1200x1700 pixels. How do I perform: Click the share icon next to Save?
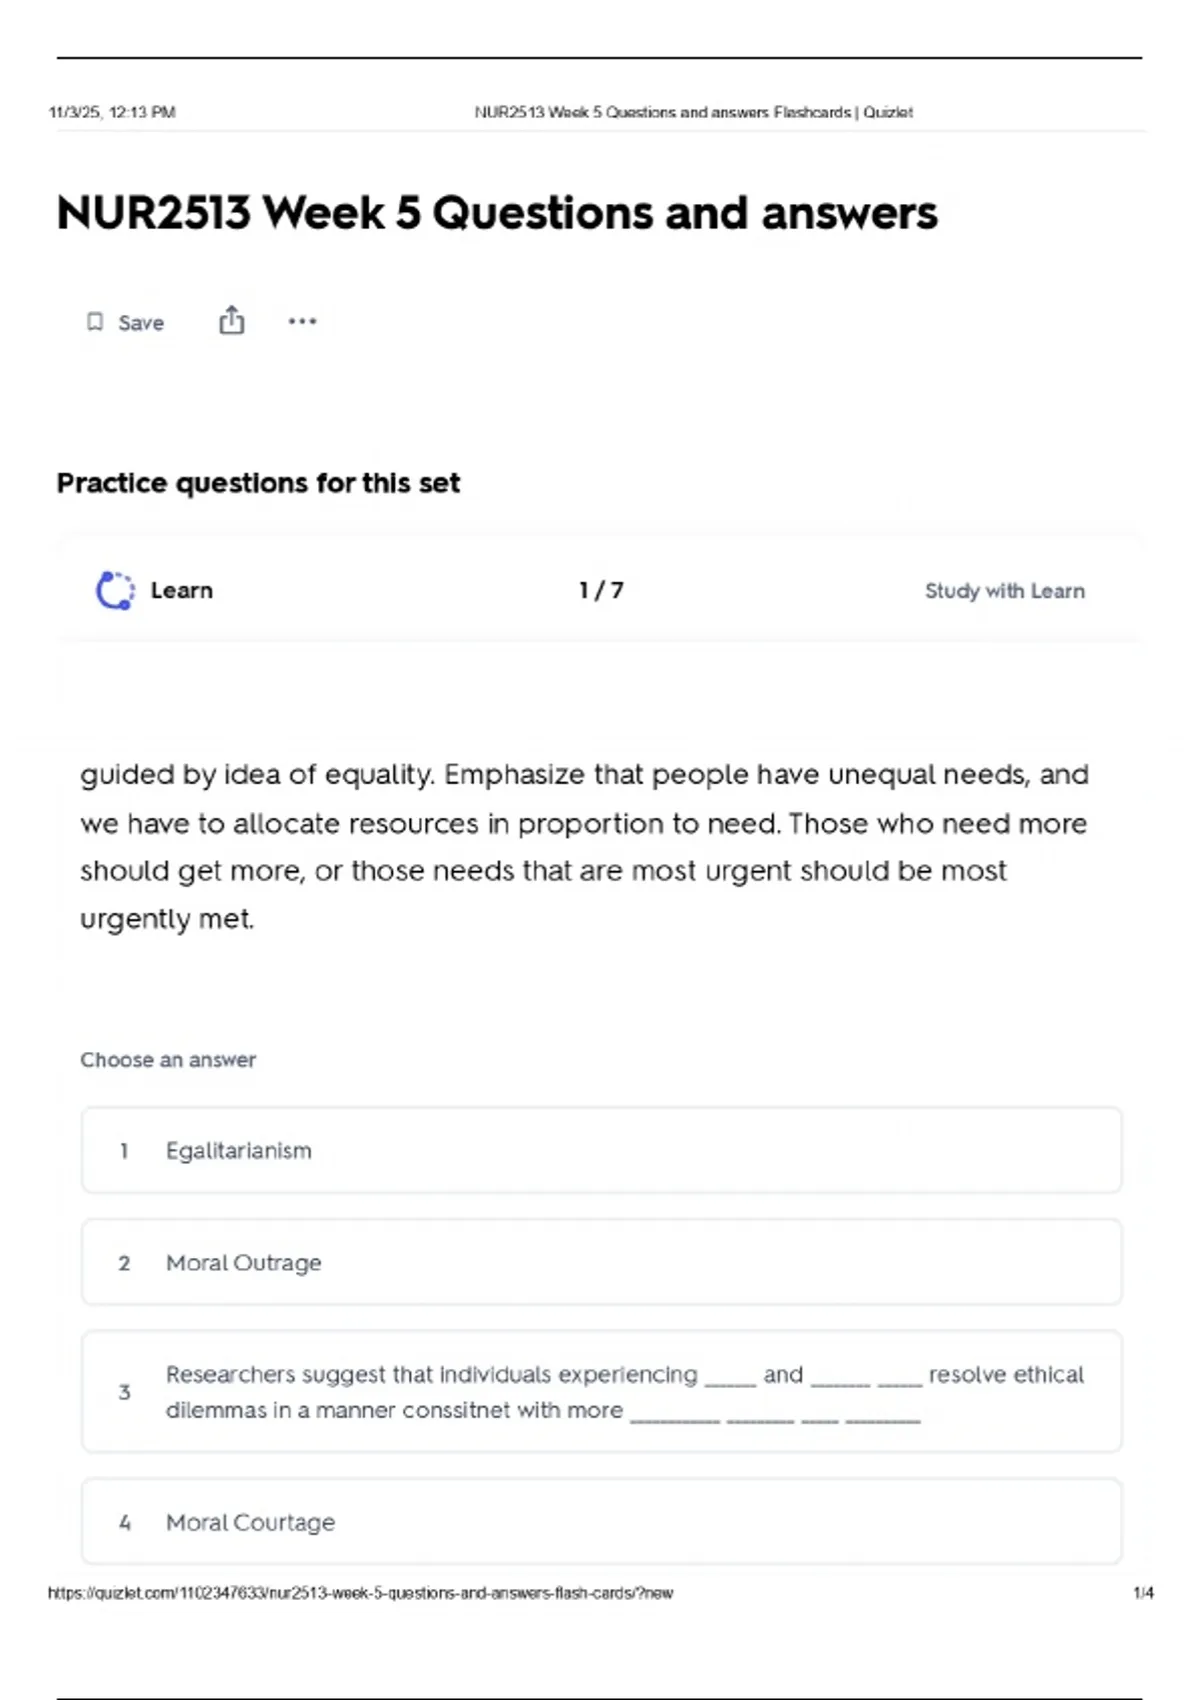[x=231, y=321]
